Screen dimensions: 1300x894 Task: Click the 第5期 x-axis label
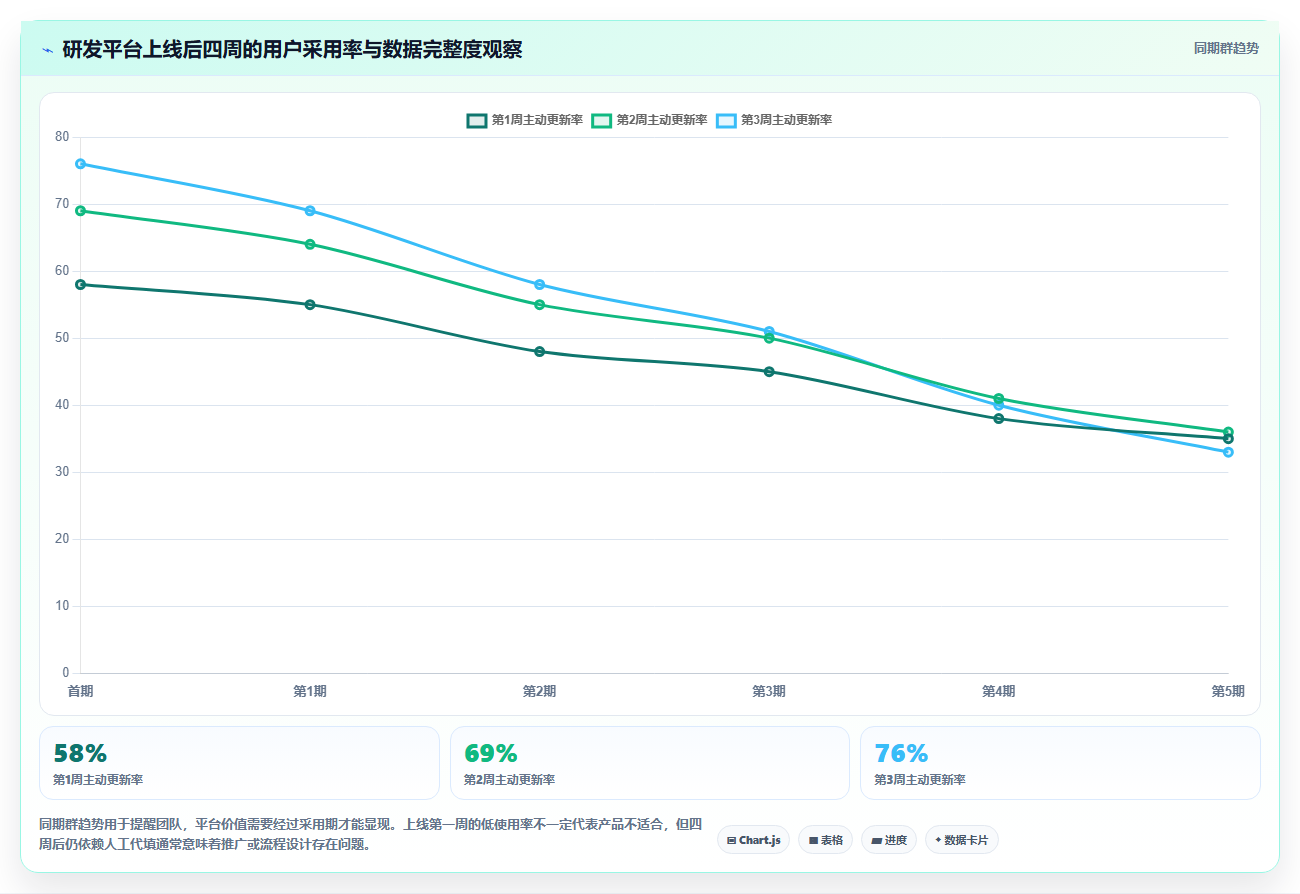click(1228, 691)
